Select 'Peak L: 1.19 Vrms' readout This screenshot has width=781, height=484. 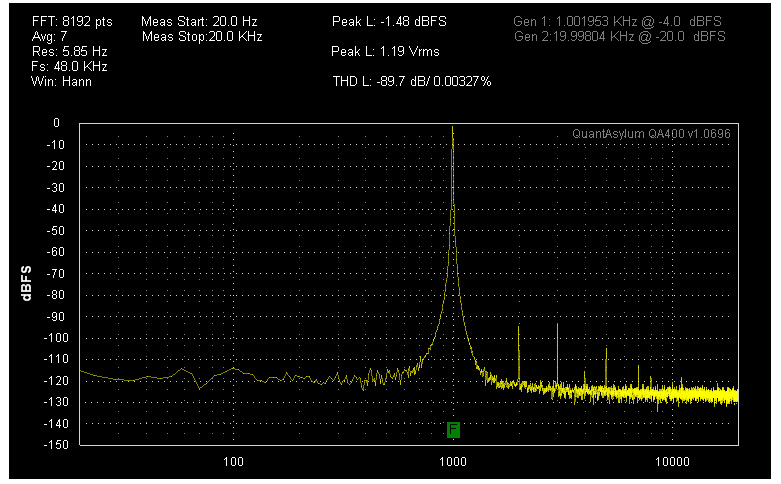(x=385, y=51)
